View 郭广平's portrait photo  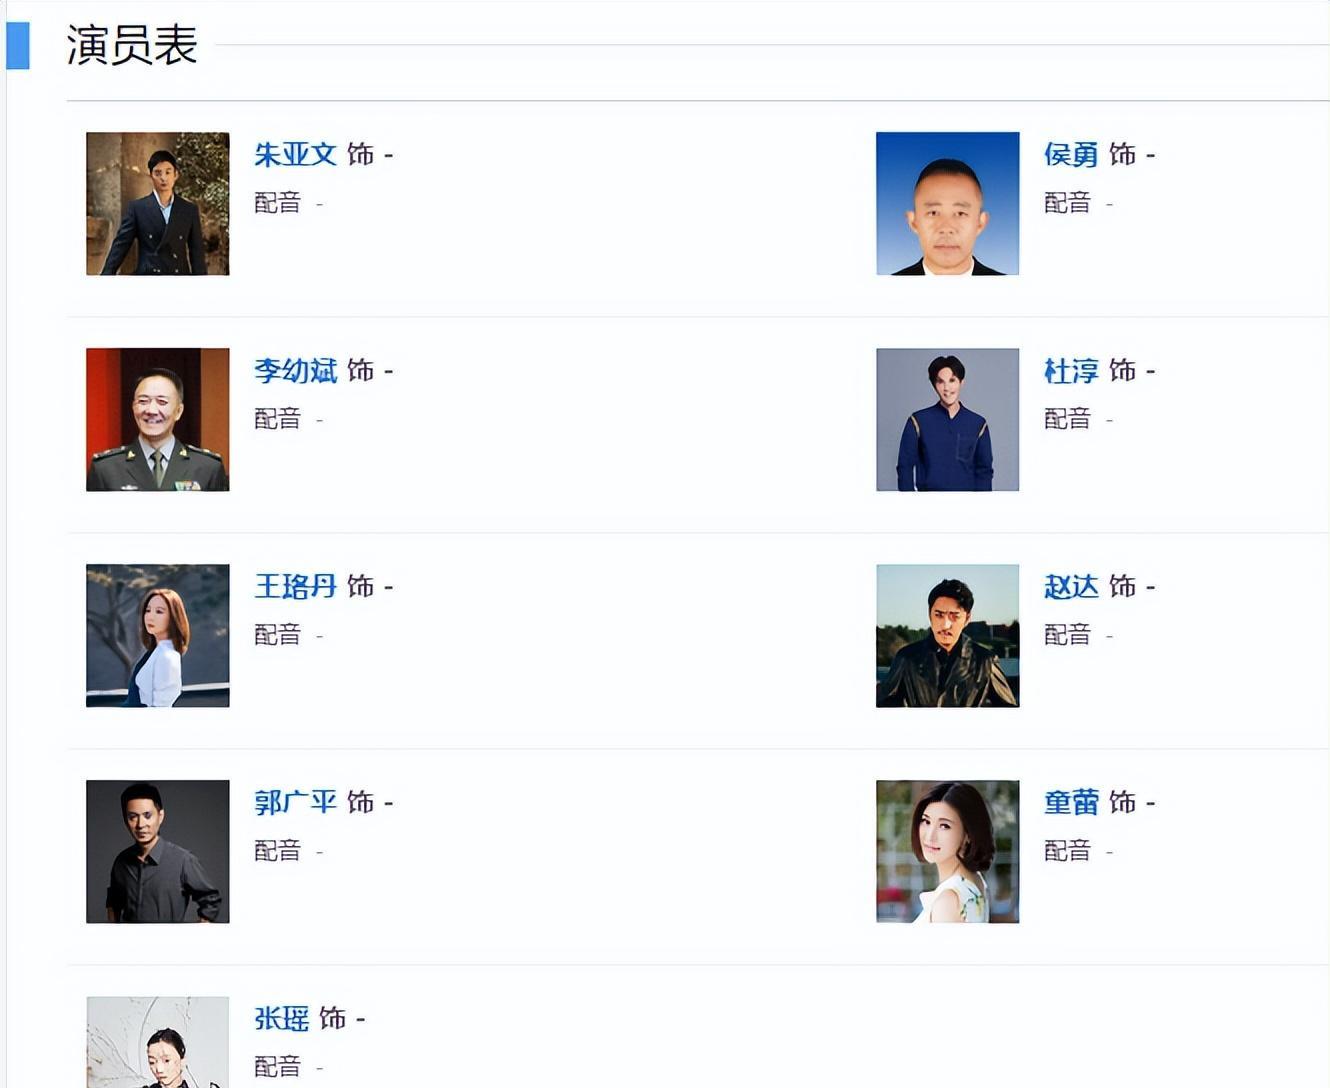click(158, 852)
